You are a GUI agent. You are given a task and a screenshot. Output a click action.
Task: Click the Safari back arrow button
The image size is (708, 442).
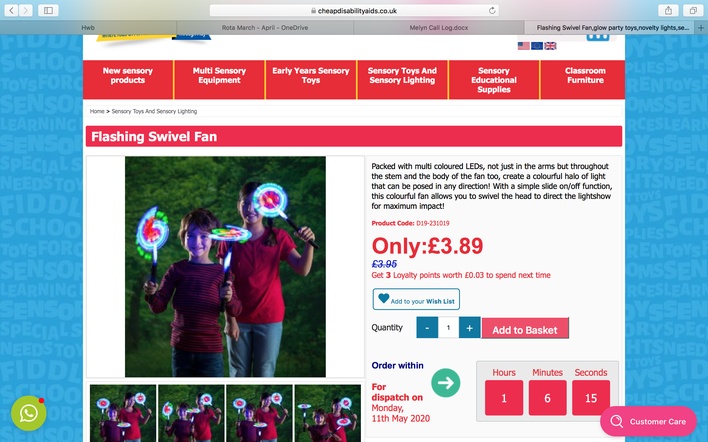(x=11, y=10)
